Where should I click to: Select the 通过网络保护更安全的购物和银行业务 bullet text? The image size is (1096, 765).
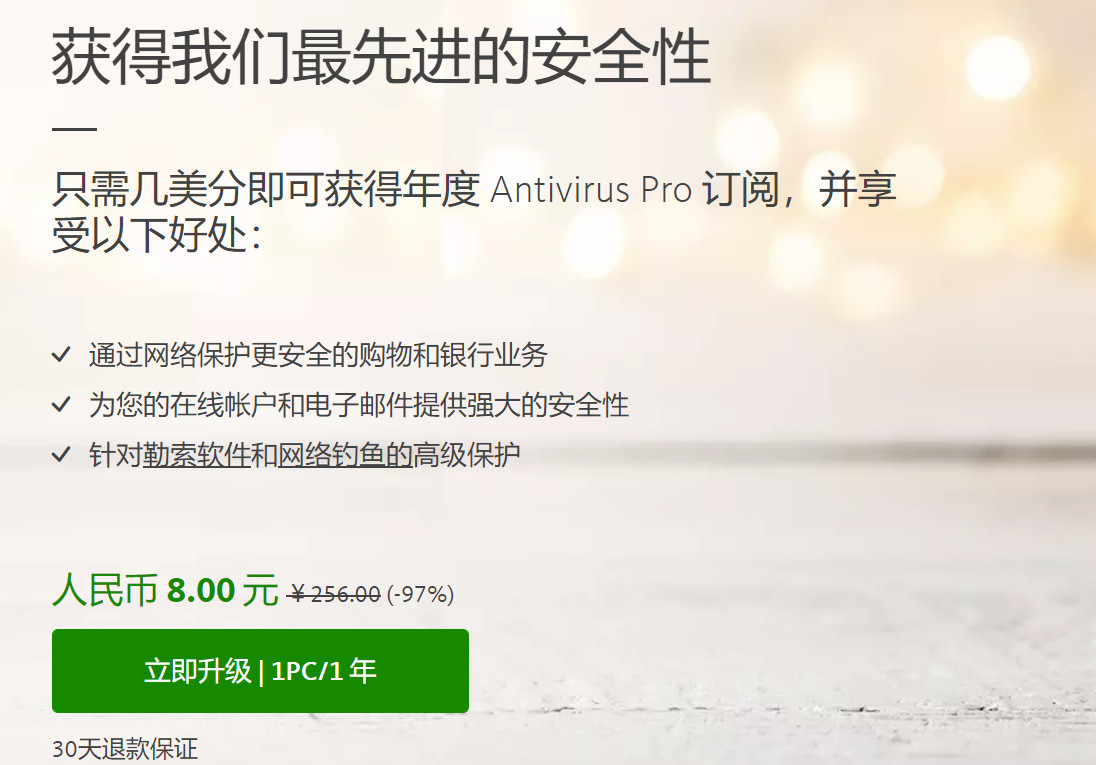point(318,355)
